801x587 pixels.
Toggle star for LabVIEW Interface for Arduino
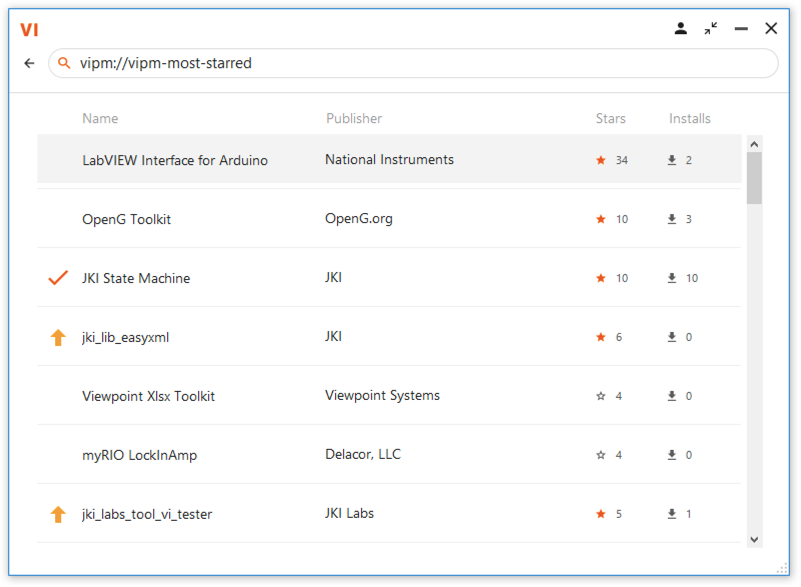point(601,160)
